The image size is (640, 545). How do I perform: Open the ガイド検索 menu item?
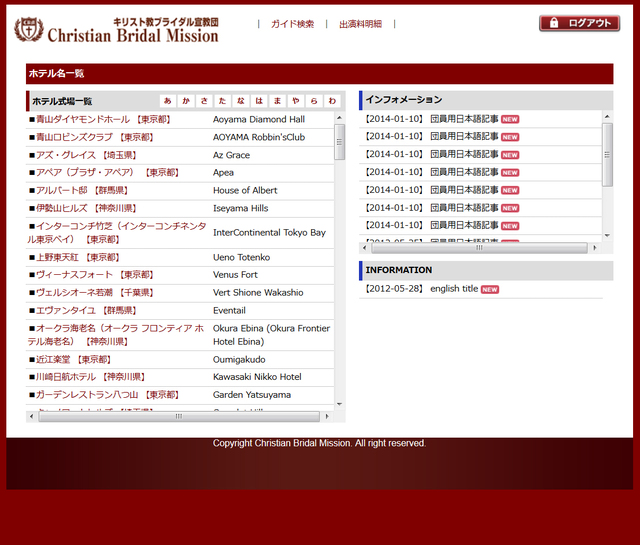pyautogui.click(x=292, y=24)
